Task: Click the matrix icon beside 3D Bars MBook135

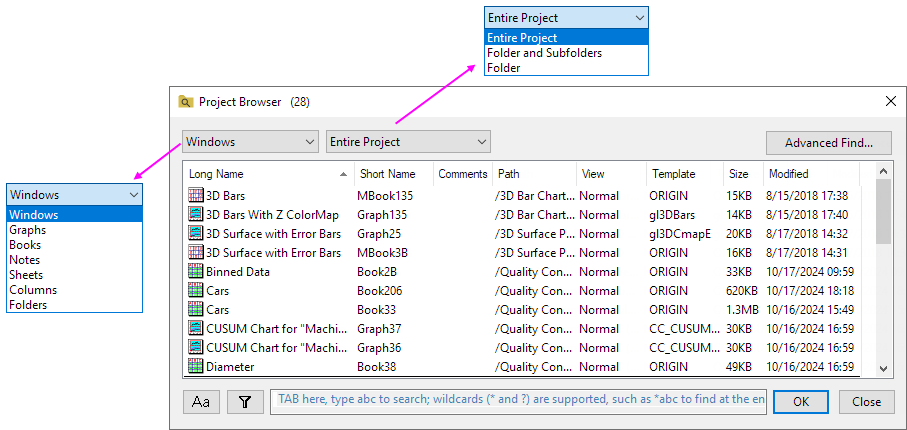Action: click(x=196, y=196)
